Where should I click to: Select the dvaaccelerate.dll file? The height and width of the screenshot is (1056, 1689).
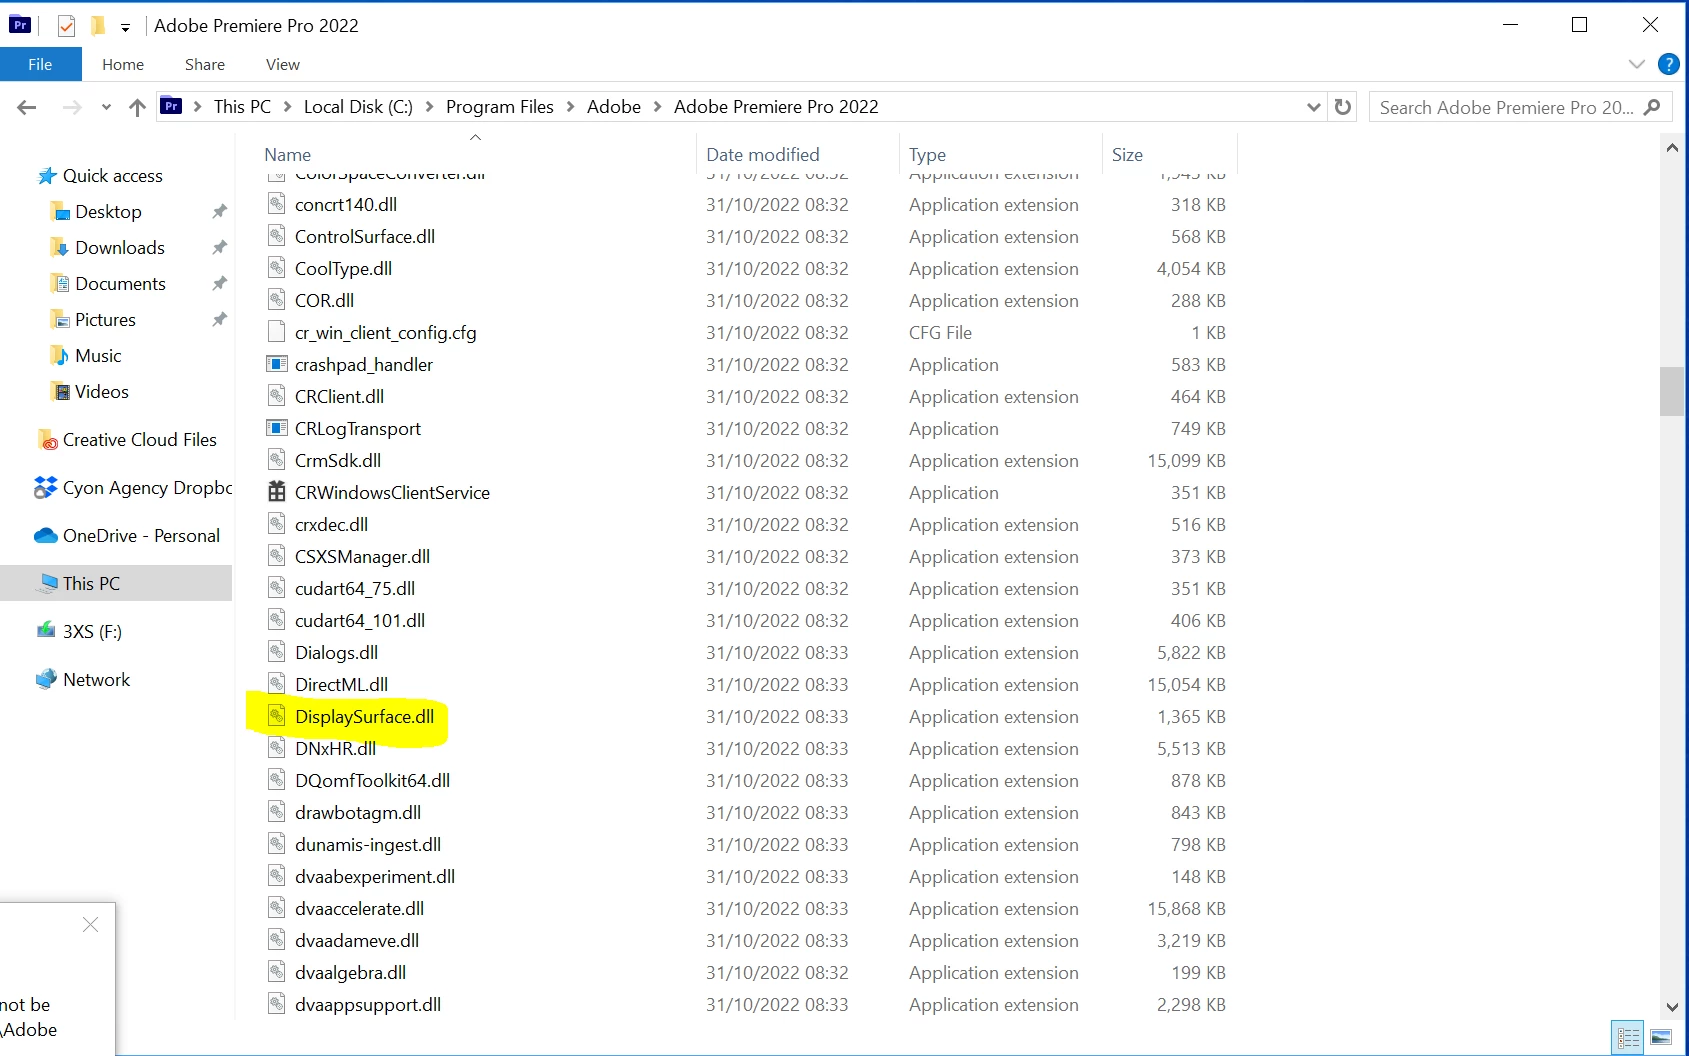pos(359,909)
